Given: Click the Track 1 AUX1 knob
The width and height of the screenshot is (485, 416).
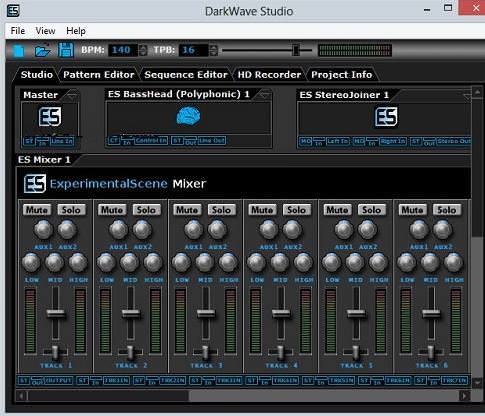Looking at the screenshot, I should [44, 230].
